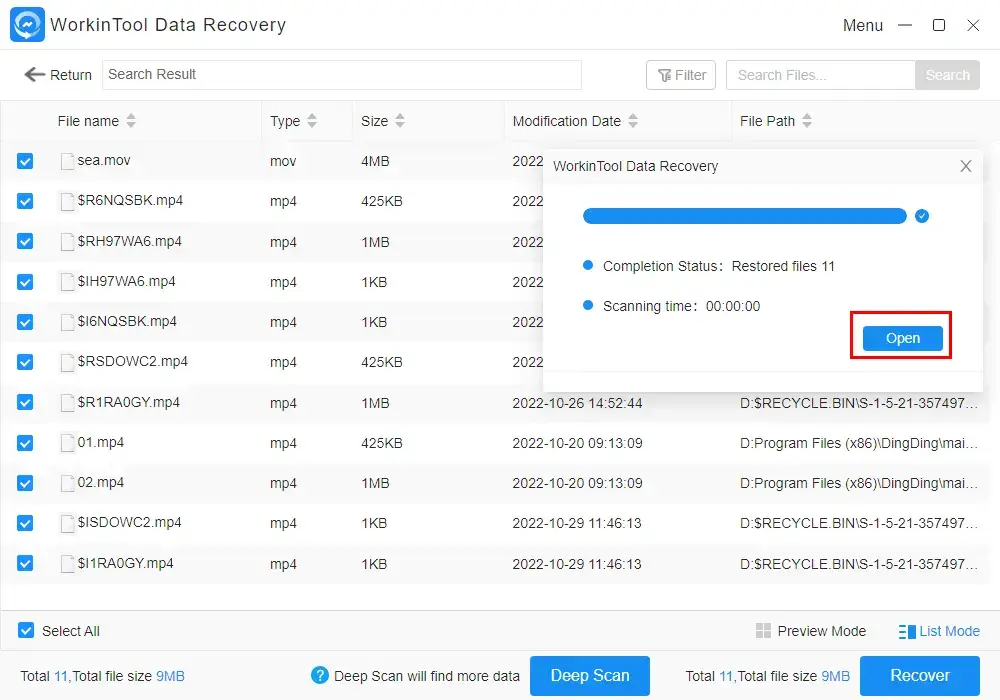Image resolution: width=1000 pixels, height=700 pixels.
Task: Click the $I1RA0GY.mp4 file name
Action: point(126,564)
